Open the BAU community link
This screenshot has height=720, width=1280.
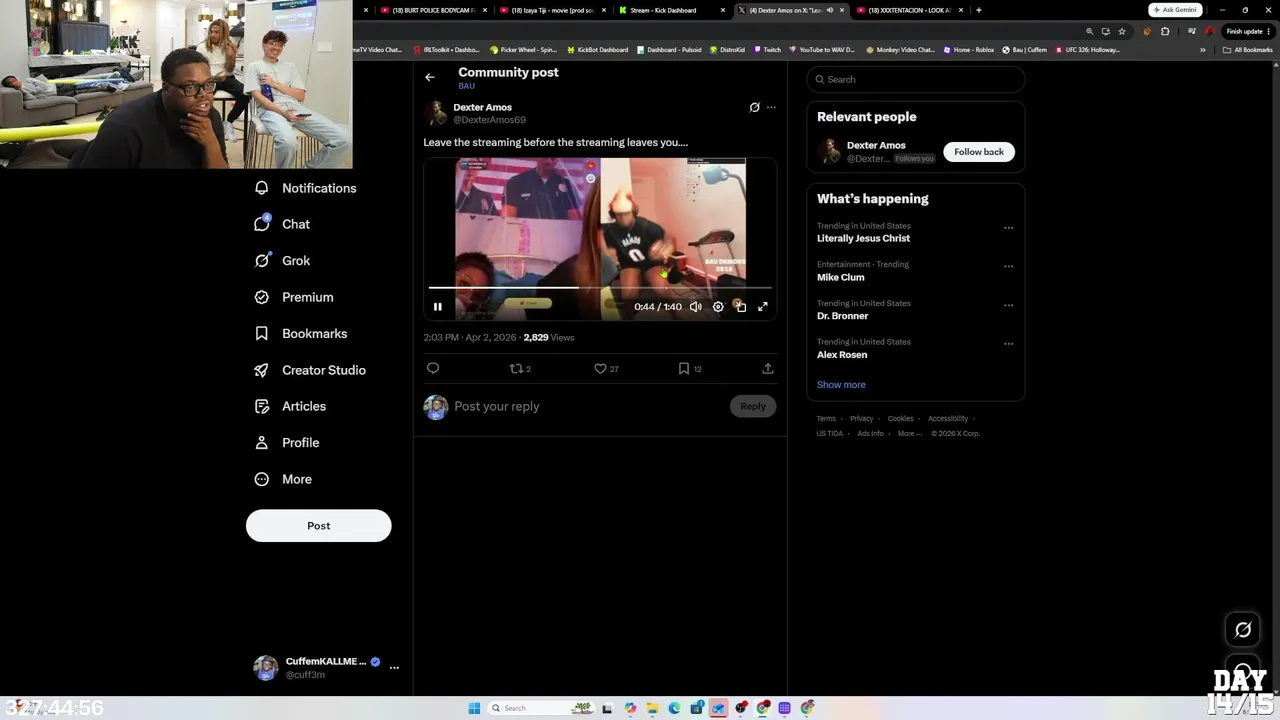(x=466, y=86)
